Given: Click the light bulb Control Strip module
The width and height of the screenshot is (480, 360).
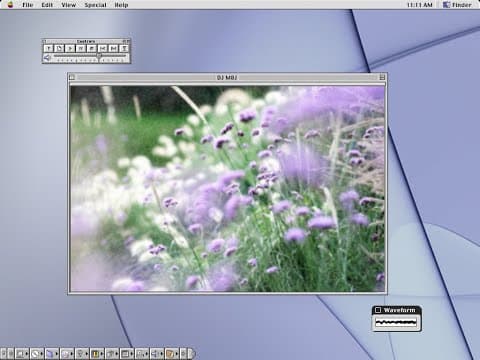Looking at the screenshot, I should (80, 353).
